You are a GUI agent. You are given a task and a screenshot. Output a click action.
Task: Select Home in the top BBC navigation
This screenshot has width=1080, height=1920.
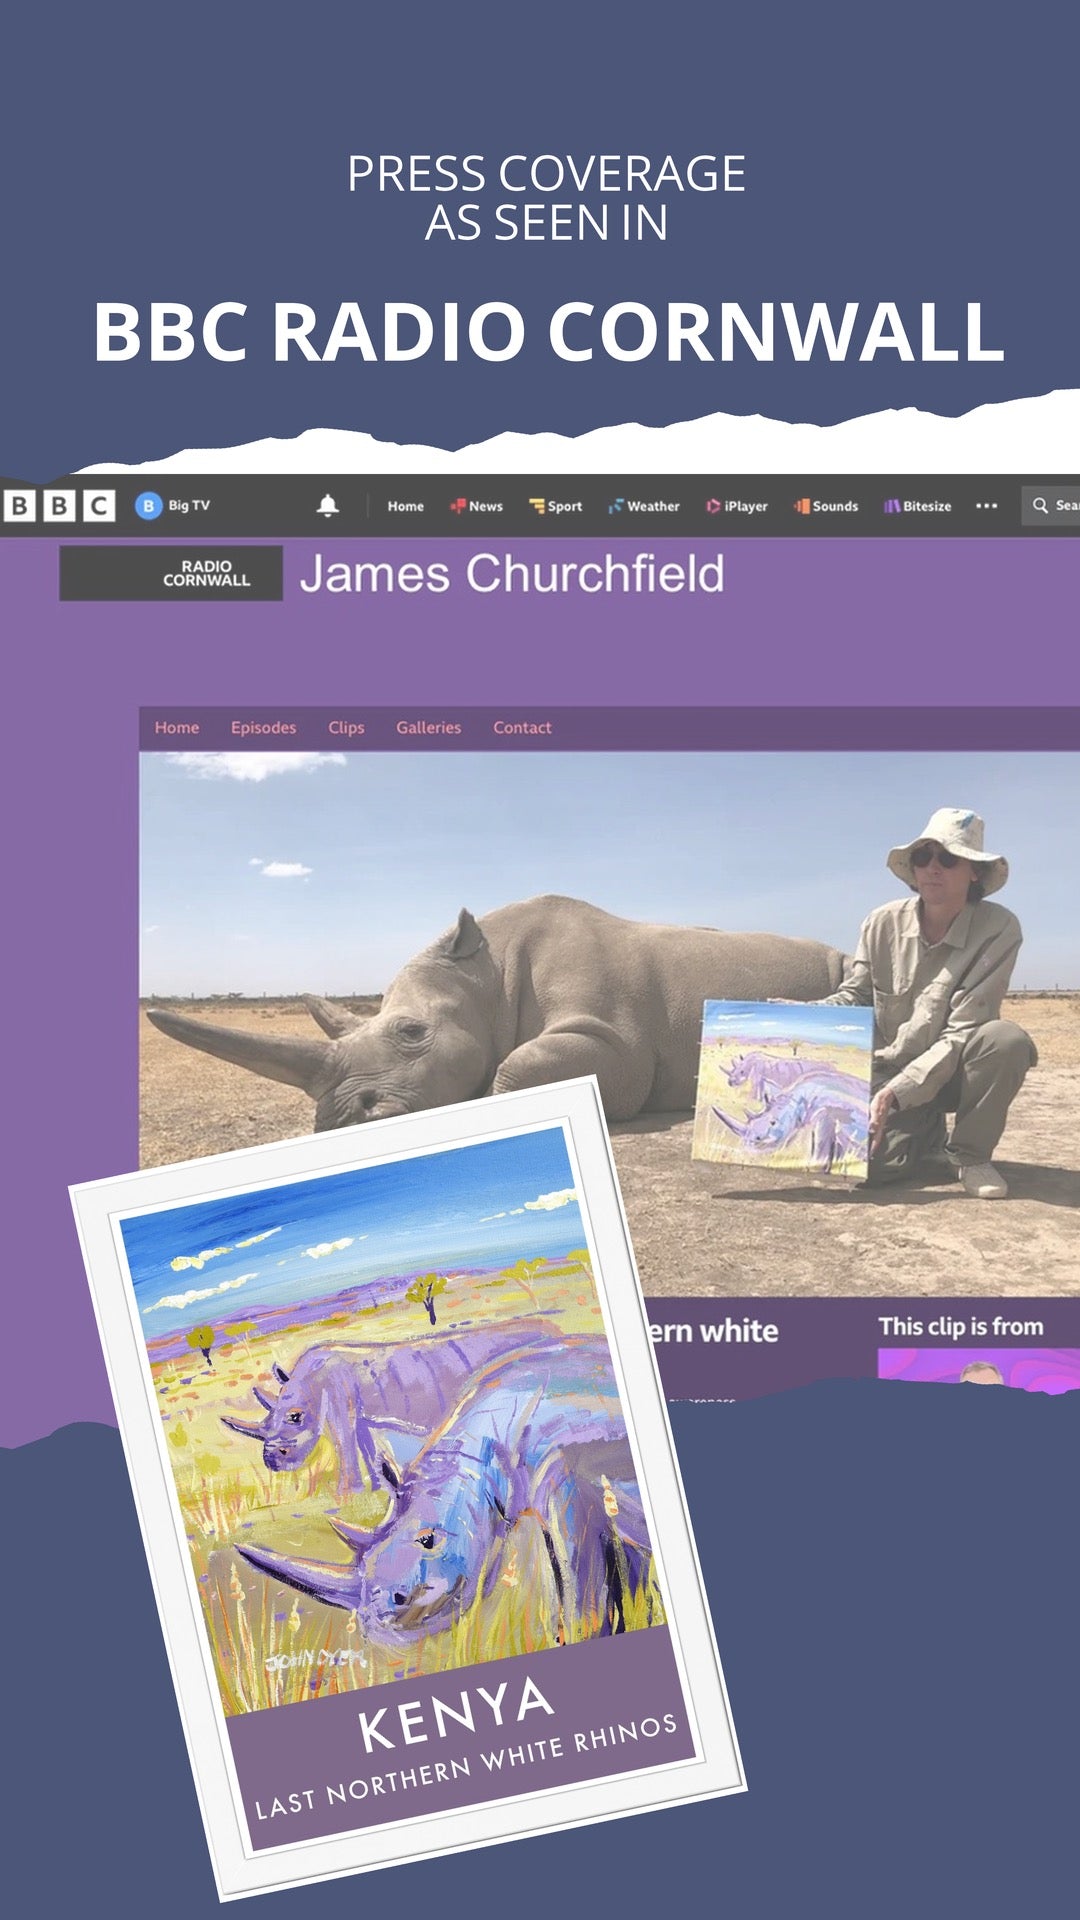405,506
